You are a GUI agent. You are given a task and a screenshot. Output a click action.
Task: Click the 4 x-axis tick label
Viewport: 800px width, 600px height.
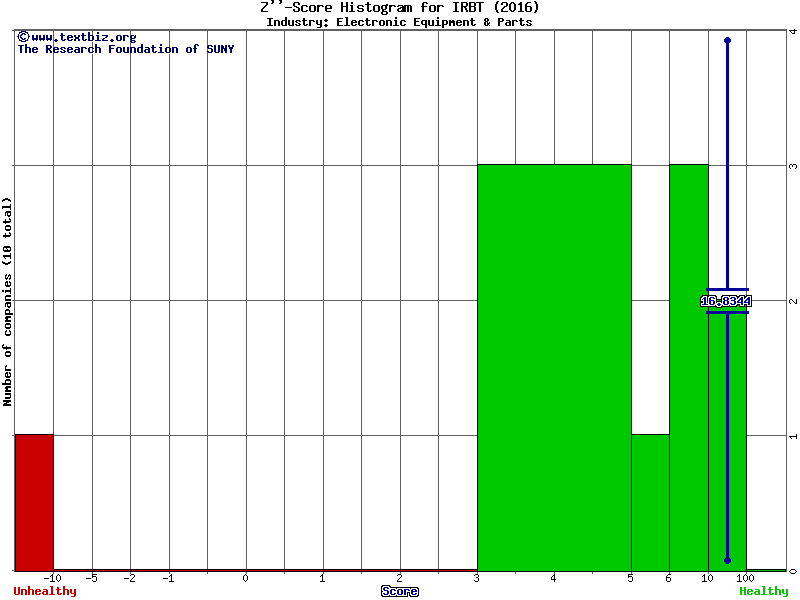554,578
